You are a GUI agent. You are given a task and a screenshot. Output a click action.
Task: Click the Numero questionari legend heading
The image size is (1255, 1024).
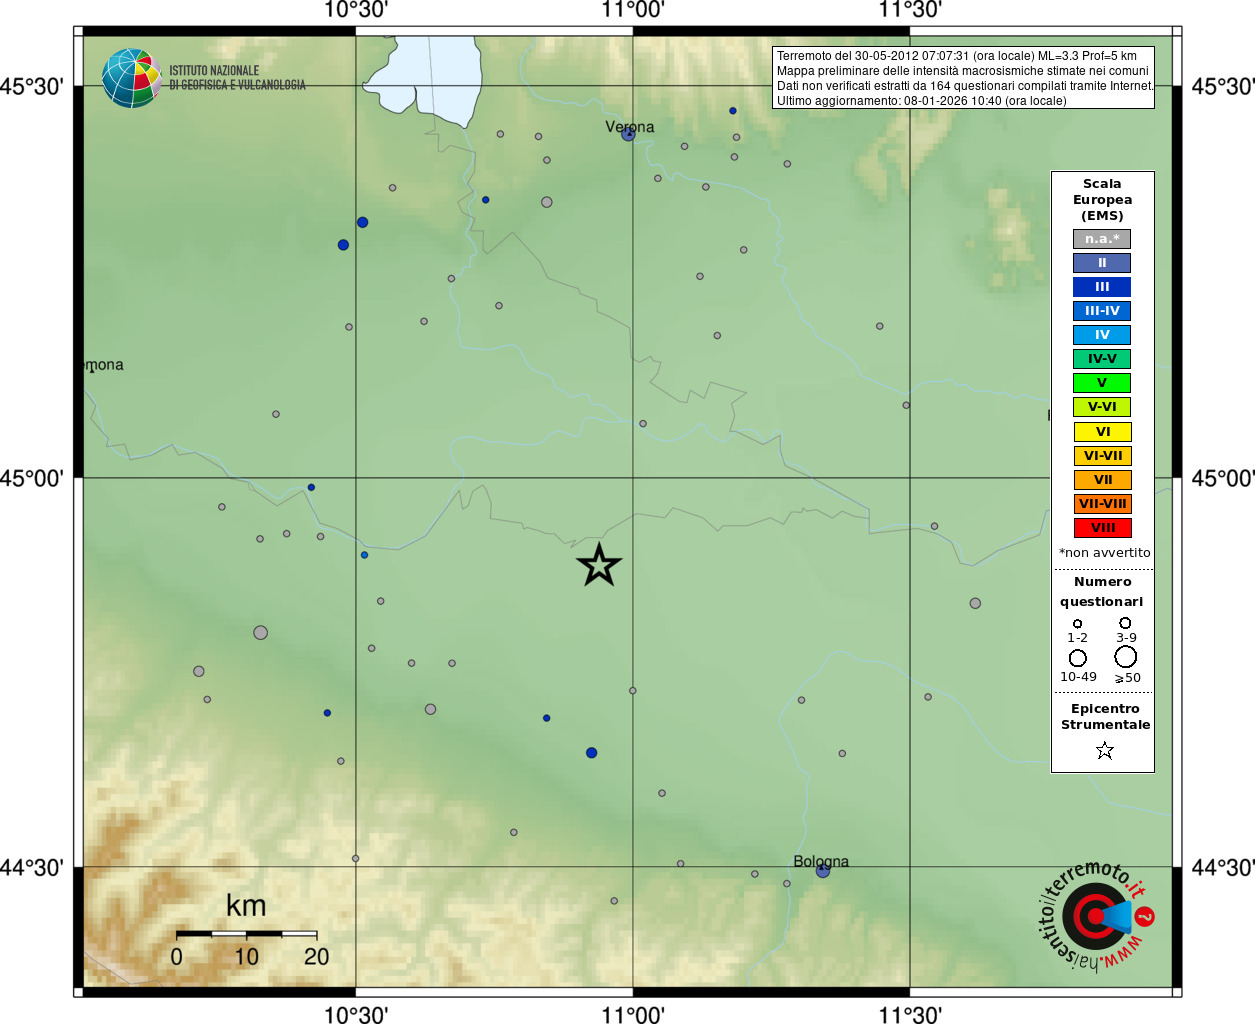coord(1102,592)
